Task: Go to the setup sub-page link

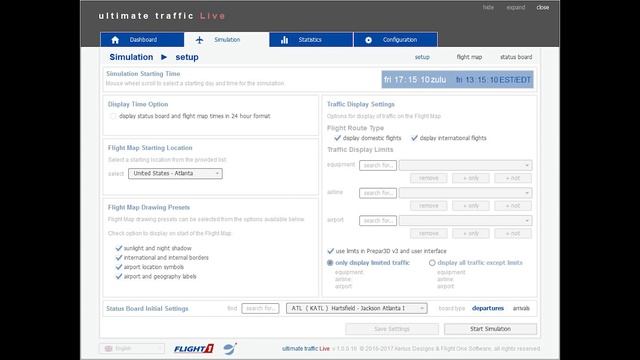Action: pos(422,57)
